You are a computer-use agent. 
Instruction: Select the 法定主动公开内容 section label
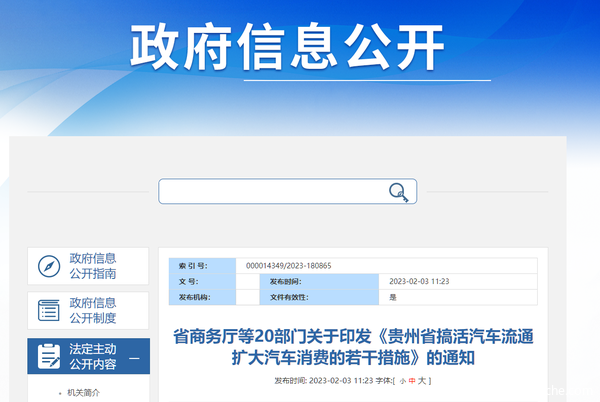tap(93, 356)
